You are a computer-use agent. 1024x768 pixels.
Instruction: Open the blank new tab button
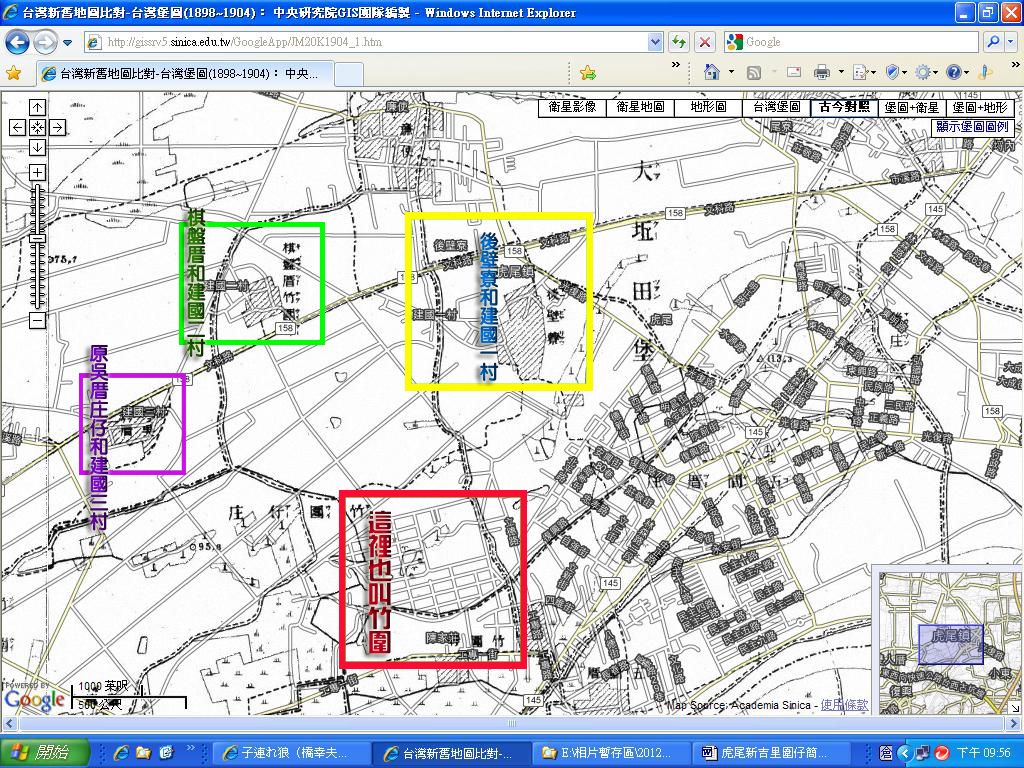pyautogui.click(x=349, y=74)
